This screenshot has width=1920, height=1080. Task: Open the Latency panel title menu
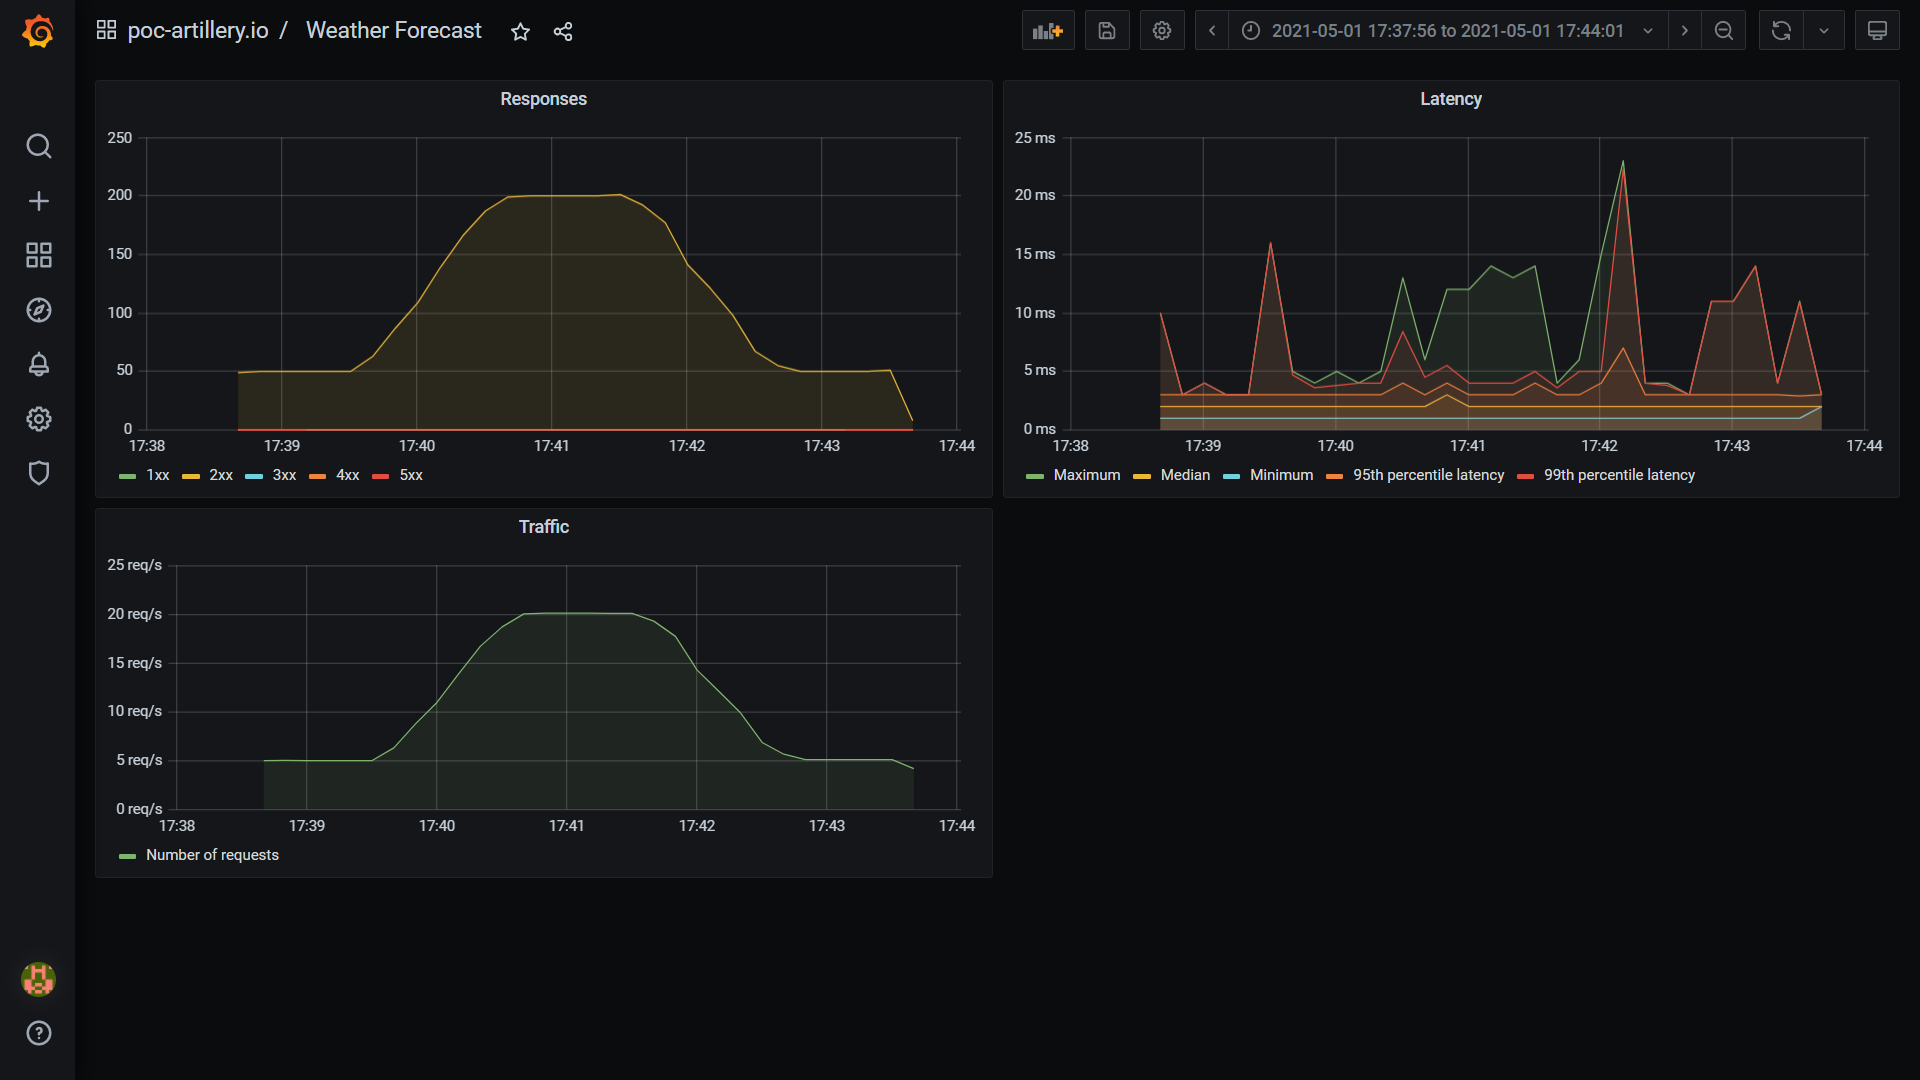click(x=1450, y=99)
